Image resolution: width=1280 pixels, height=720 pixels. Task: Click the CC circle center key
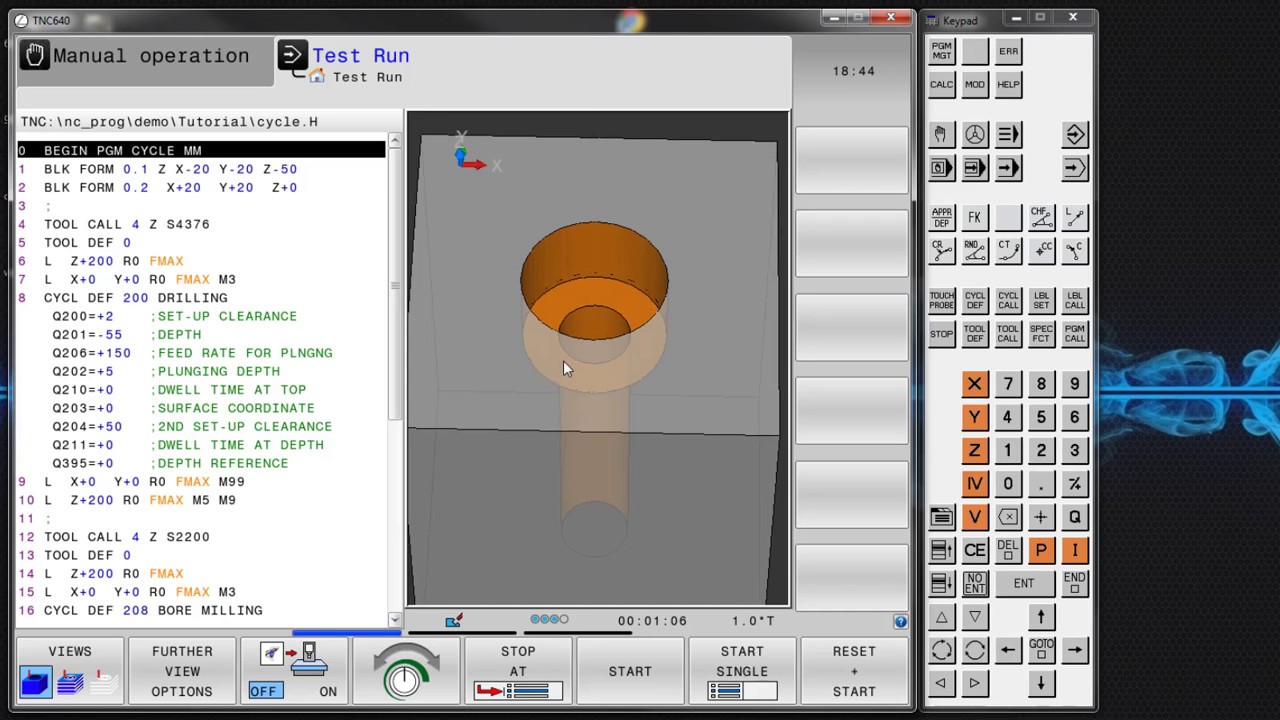[1041, 250]
